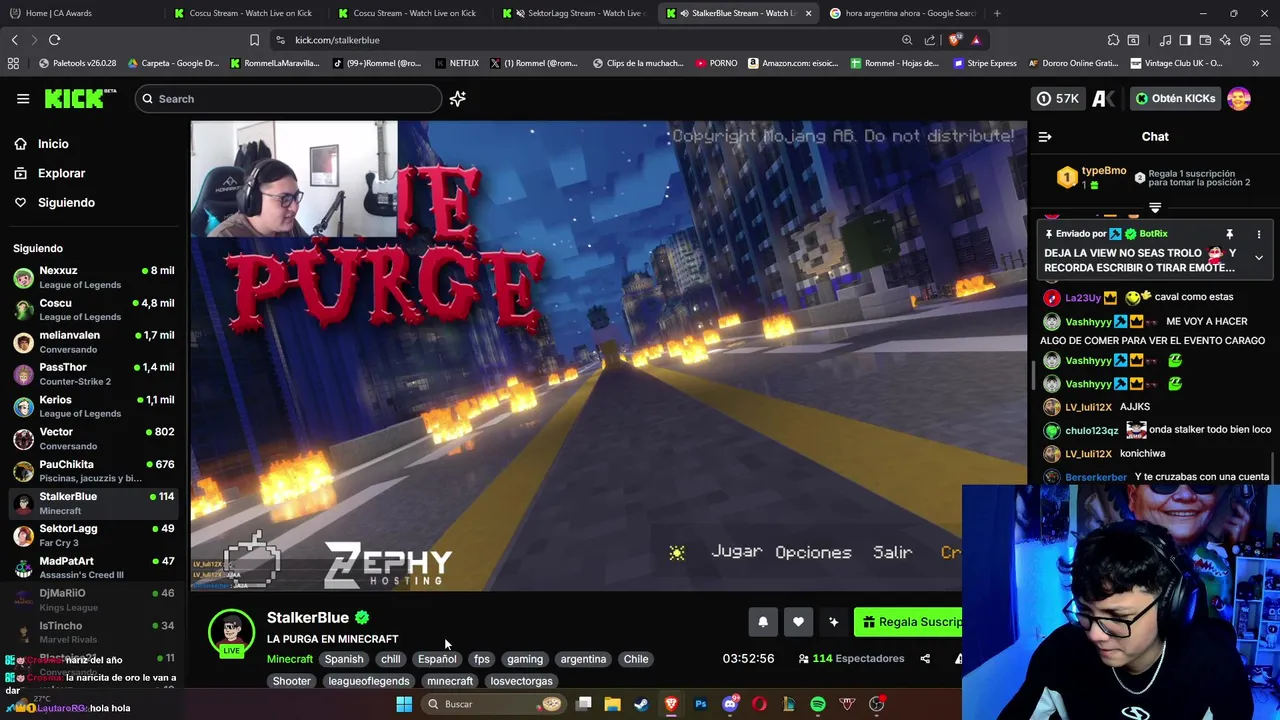Select the argentina tag

click(583, 659)
